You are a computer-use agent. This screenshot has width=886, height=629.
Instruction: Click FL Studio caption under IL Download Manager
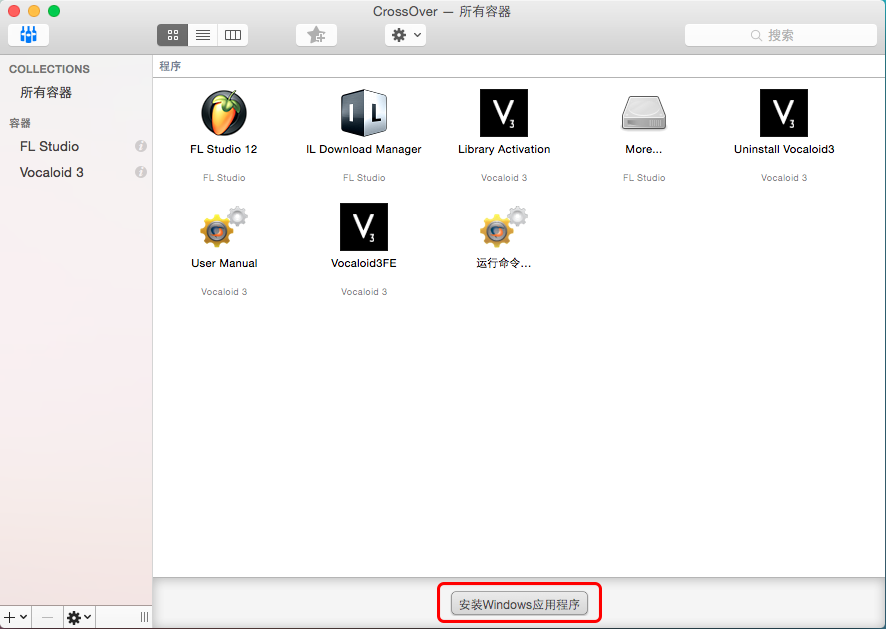(364, 177)
